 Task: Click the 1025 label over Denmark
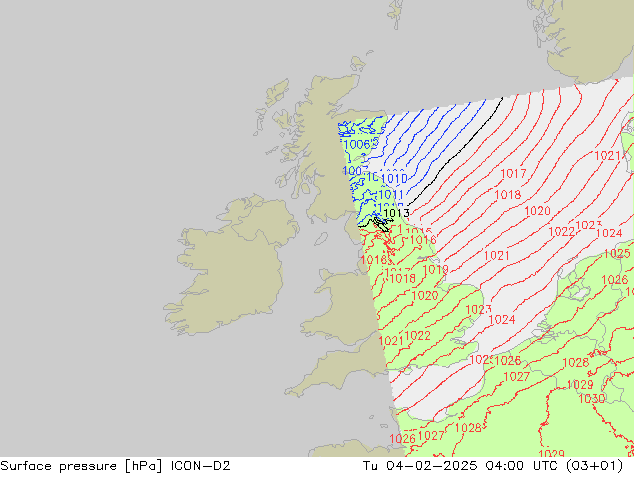click(617, 254)
